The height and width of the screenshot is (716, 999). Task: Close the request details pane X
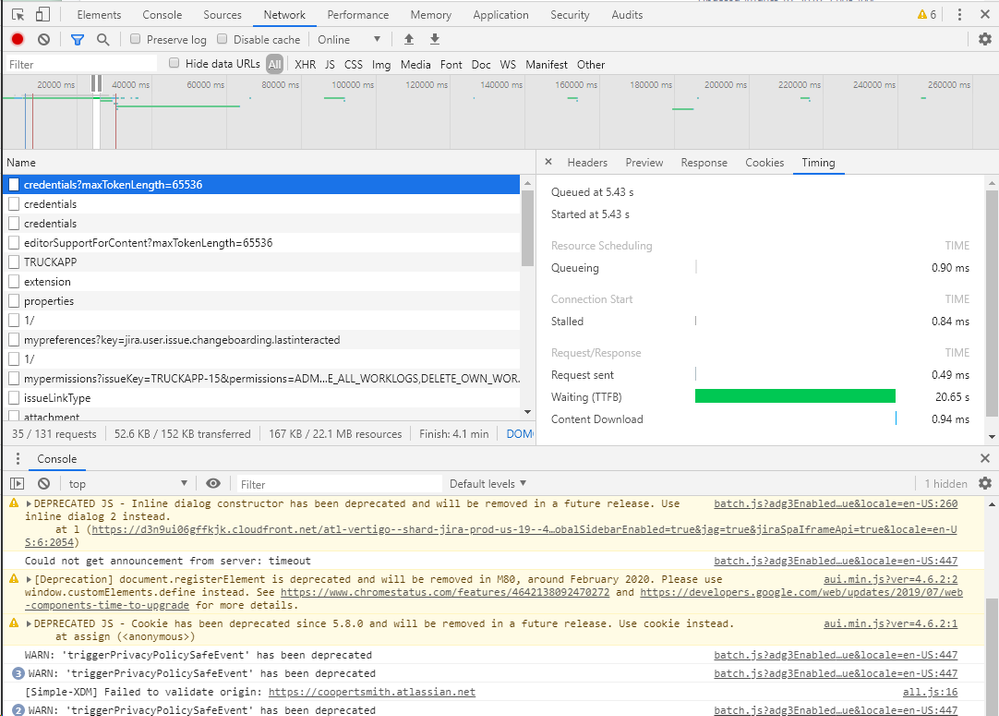point(549,162)
